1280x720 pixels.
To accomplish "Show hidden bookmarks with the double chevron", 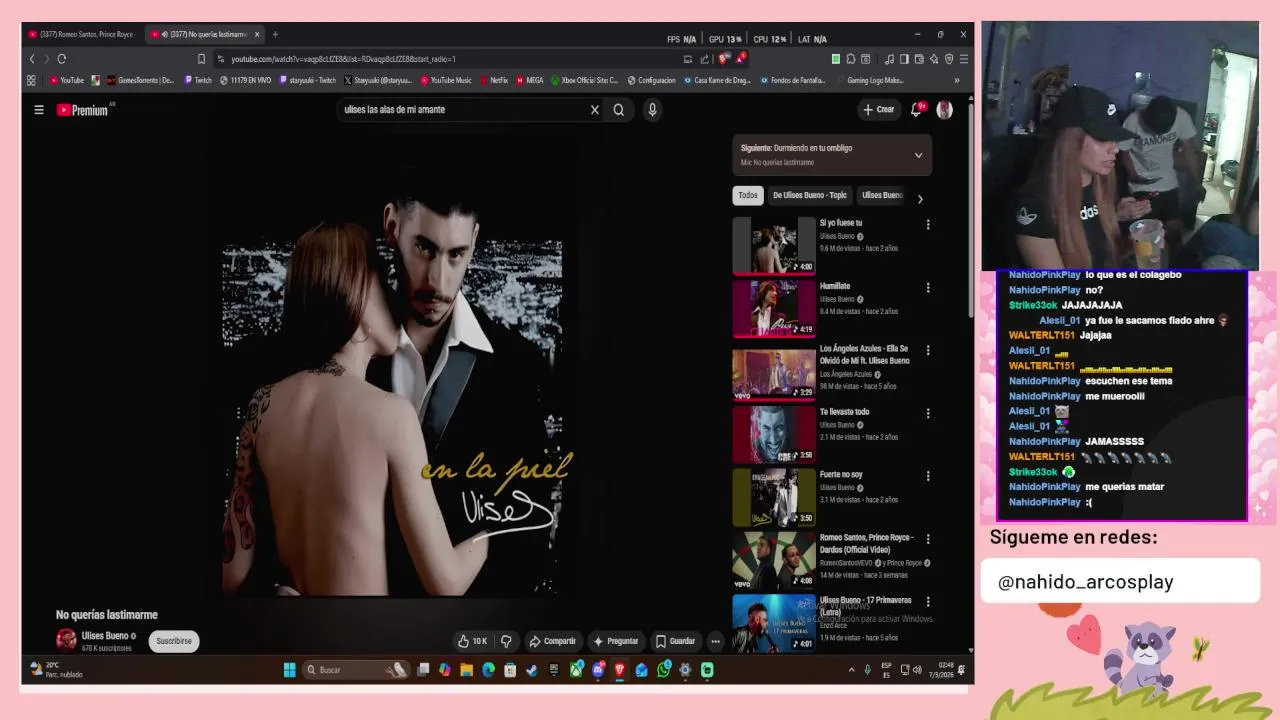I will [x=957, y=80].
